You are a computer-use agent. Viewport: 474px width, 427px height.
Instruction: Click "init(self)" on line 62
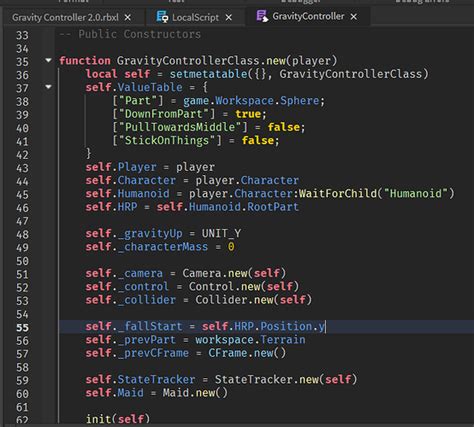coord(118,419)
